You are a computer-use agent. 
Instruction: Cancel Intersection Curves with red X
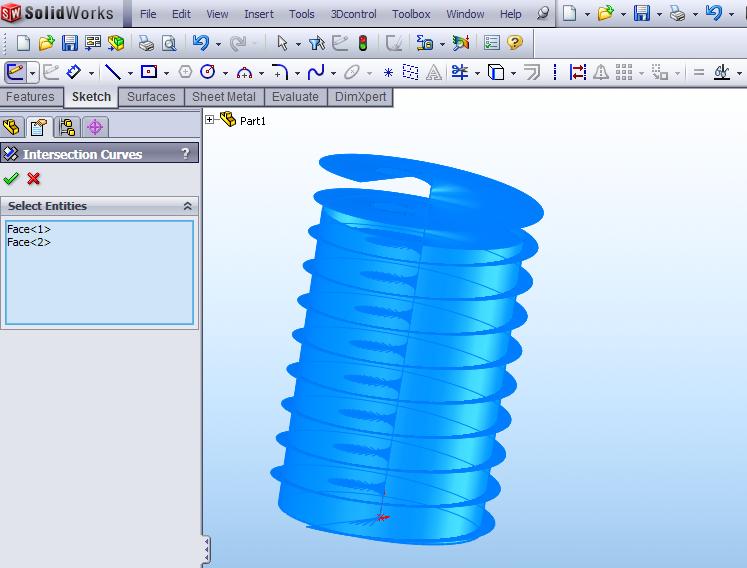[x=33, y=179]
